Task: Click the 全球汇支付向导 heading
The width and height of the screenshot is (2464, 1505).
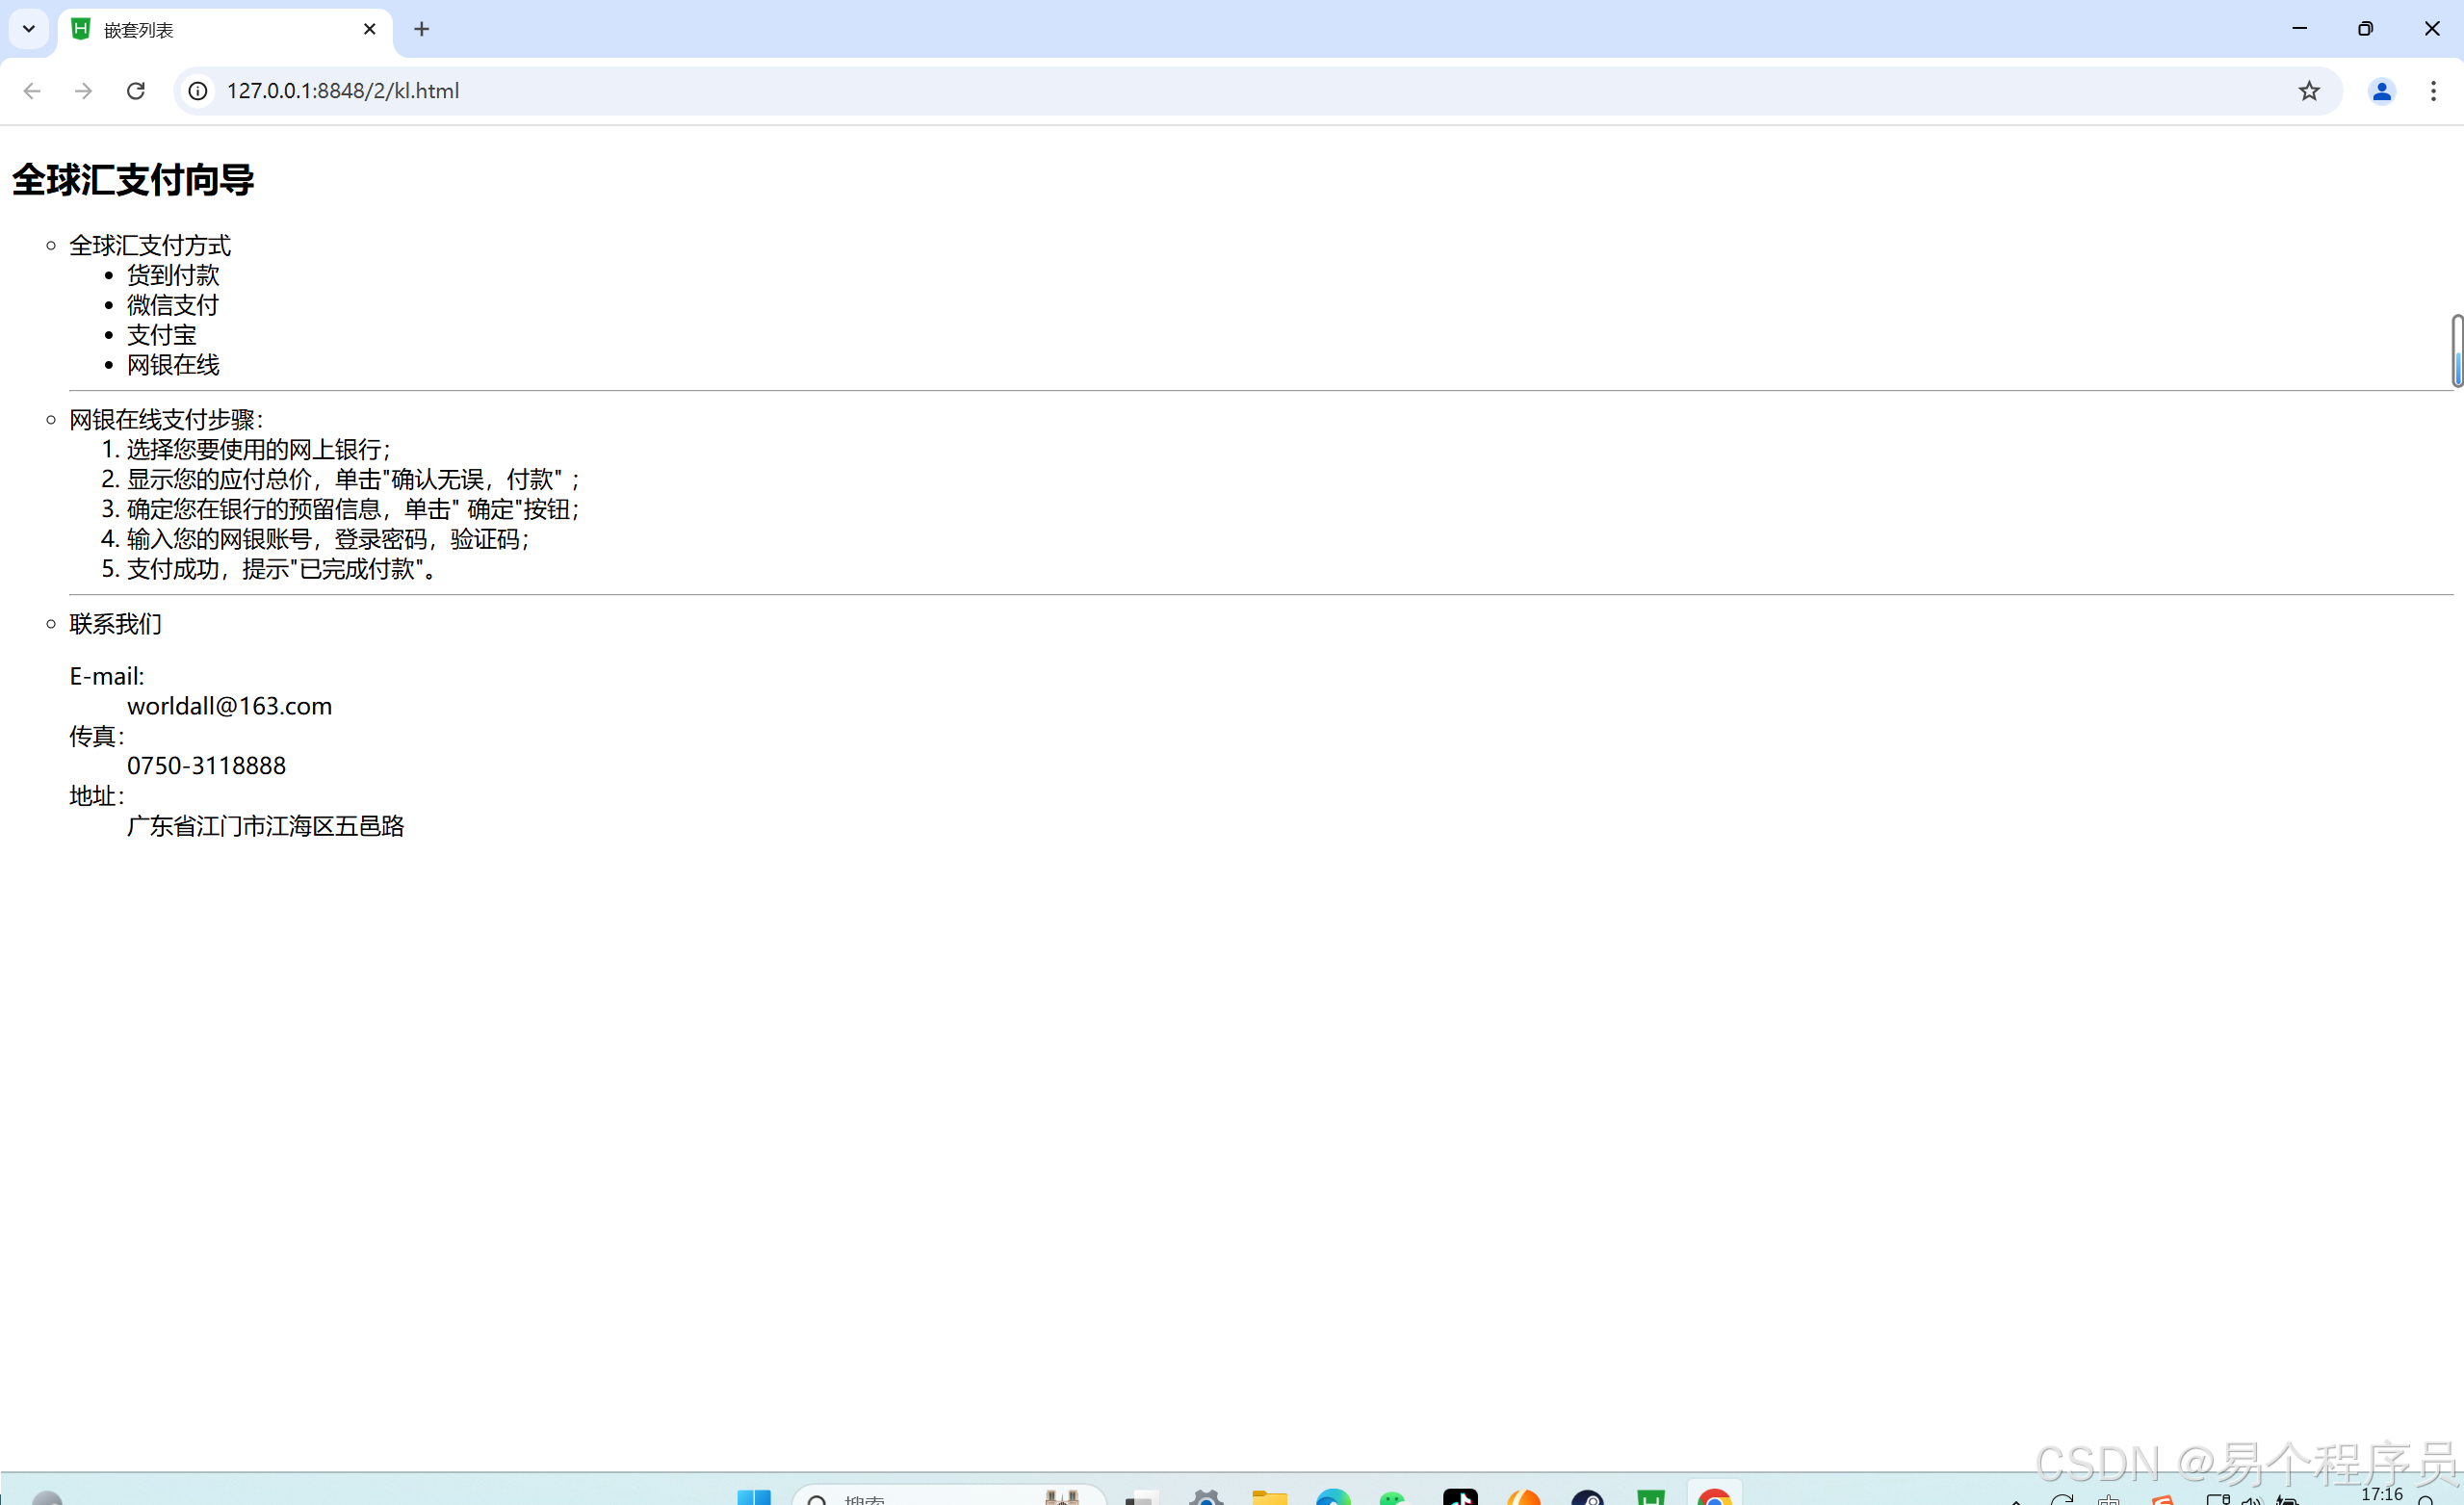Action: coord(133,180)
